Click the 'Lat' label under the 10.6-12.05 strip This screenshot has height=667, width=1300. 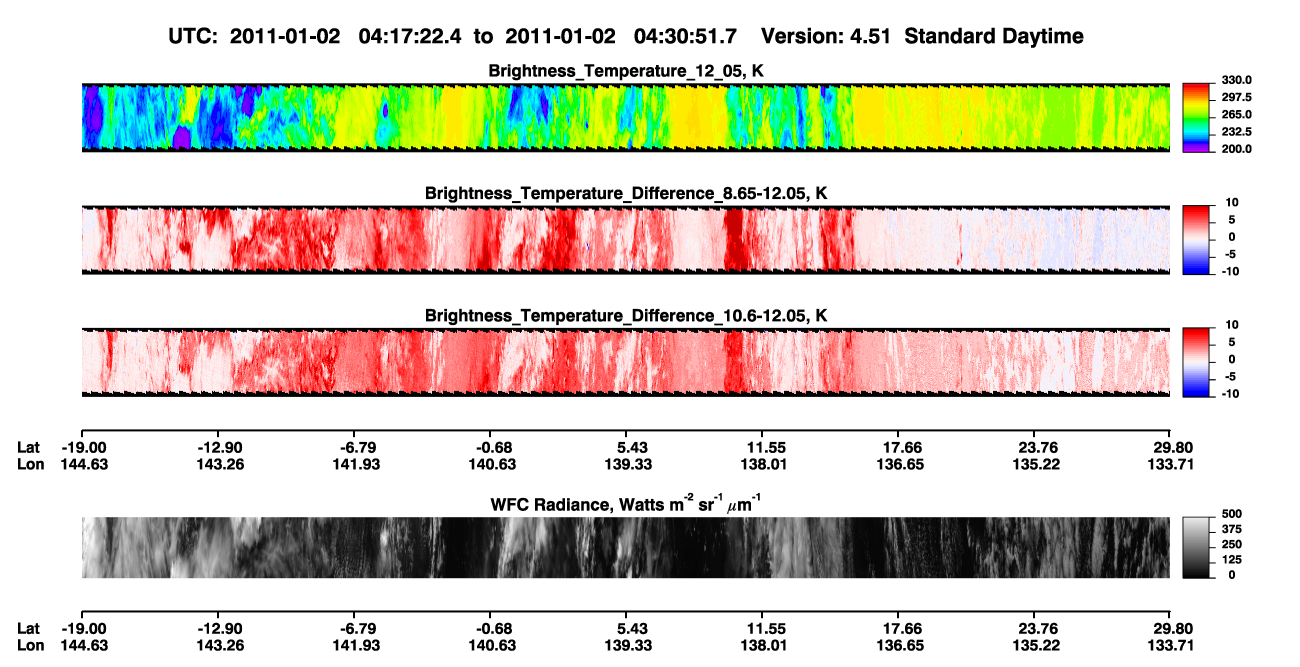[x=28, y=447]
